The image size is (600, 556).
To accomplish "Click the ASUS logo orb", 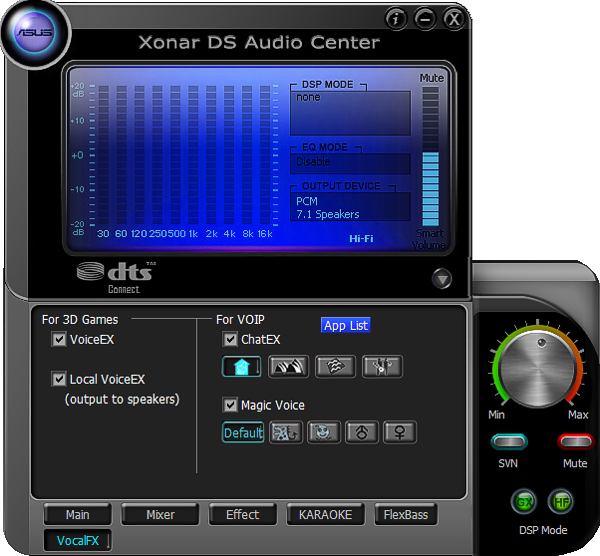I will click(x=35, y=33).
